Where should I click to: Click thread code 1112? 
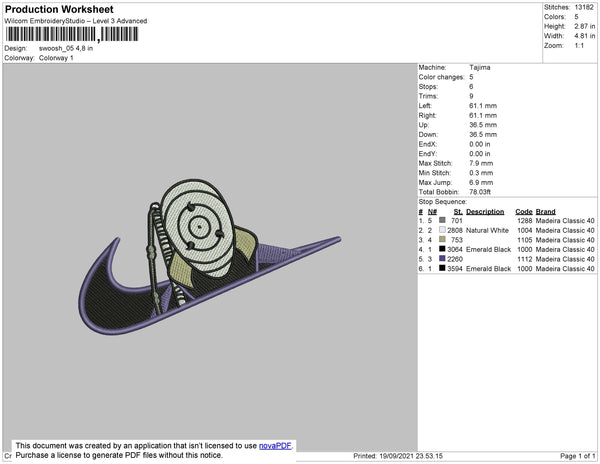coord(525,259)
